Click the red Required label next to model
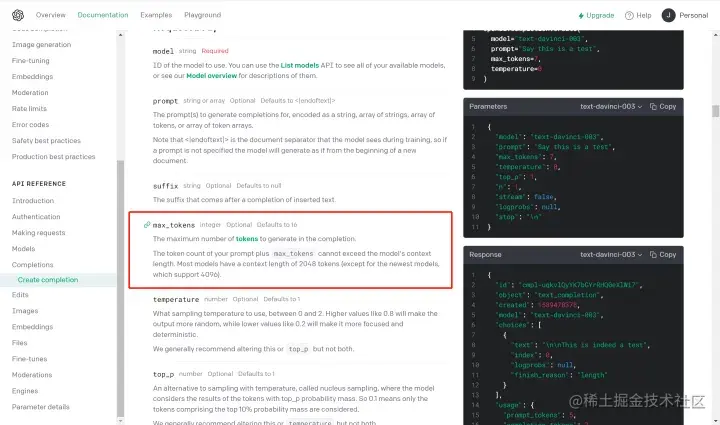This screenshot has height=425, width=720. pos(215,51)
